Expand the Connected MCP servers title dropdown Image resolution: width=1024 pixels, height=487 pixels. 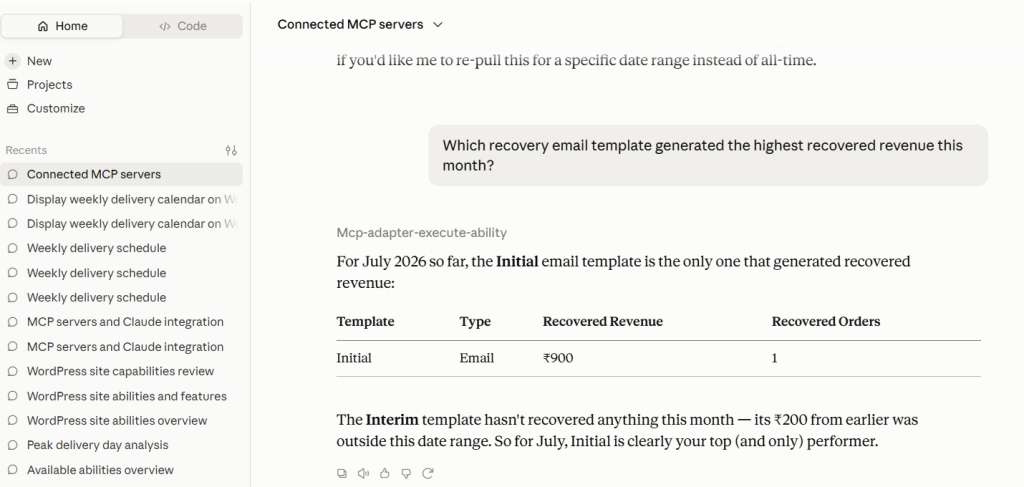(360, 24)
